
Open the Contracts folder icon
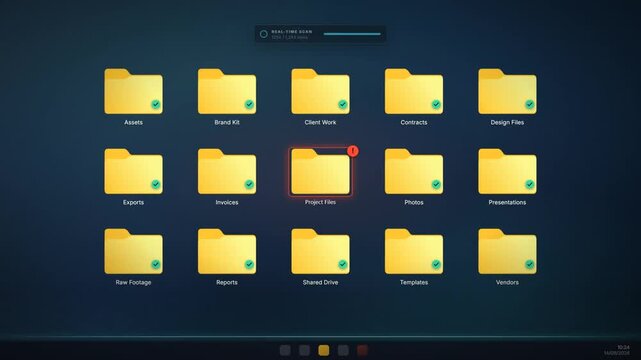coord(414,91)
